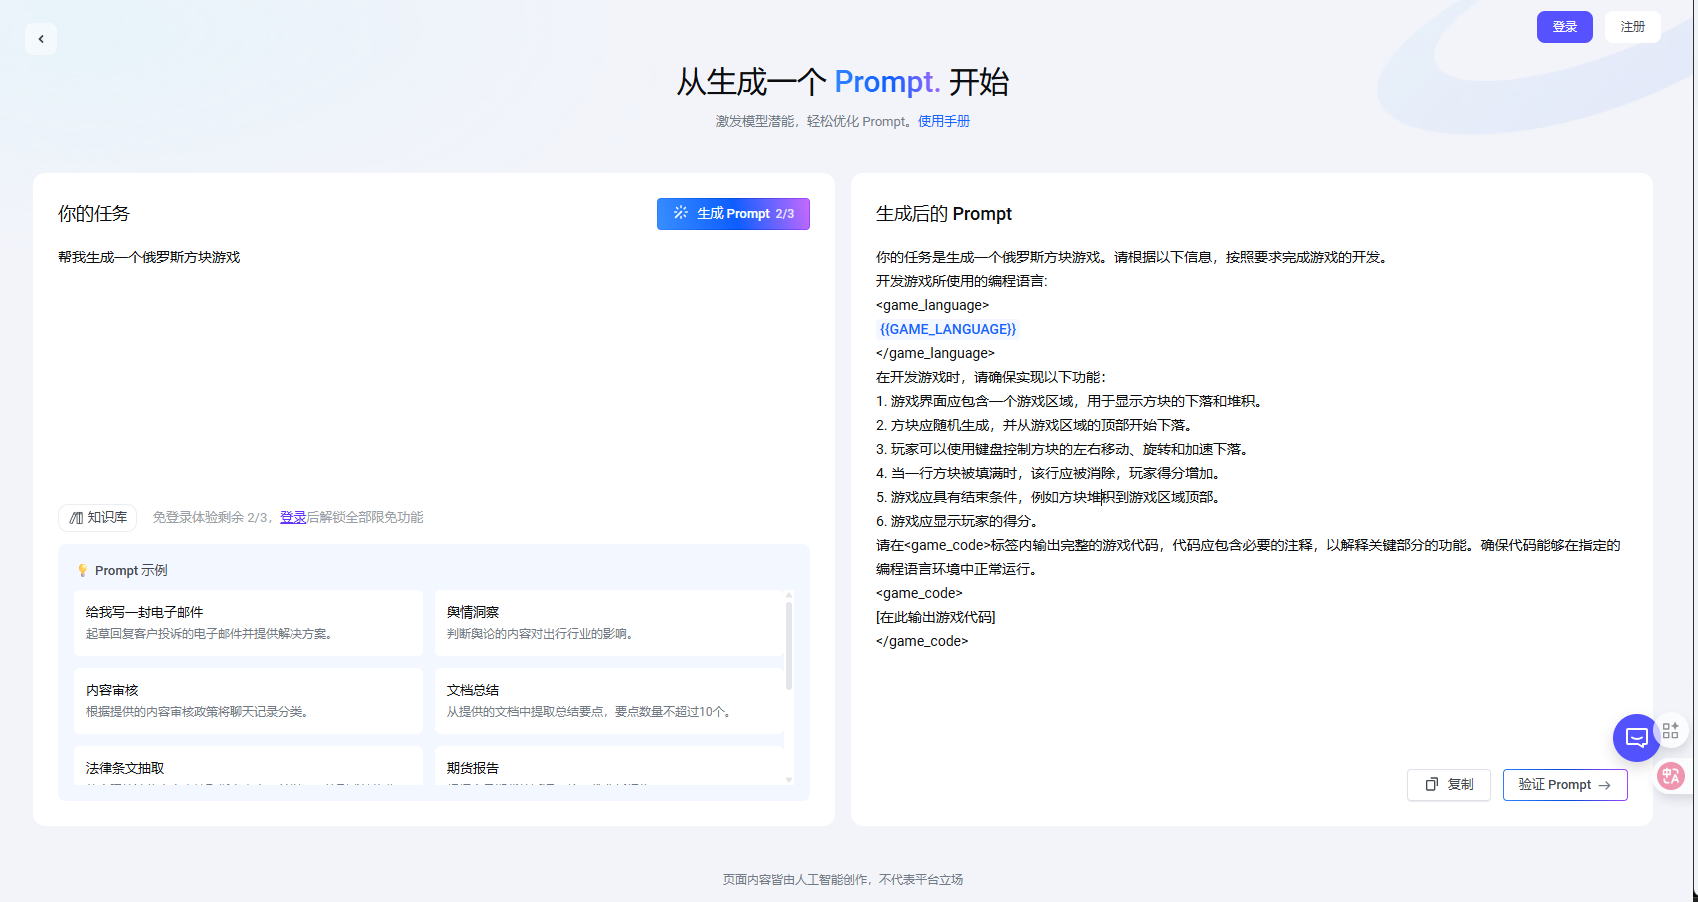Click the pink translate floating icon
1698x902 pixels.
pos(1671,776)
